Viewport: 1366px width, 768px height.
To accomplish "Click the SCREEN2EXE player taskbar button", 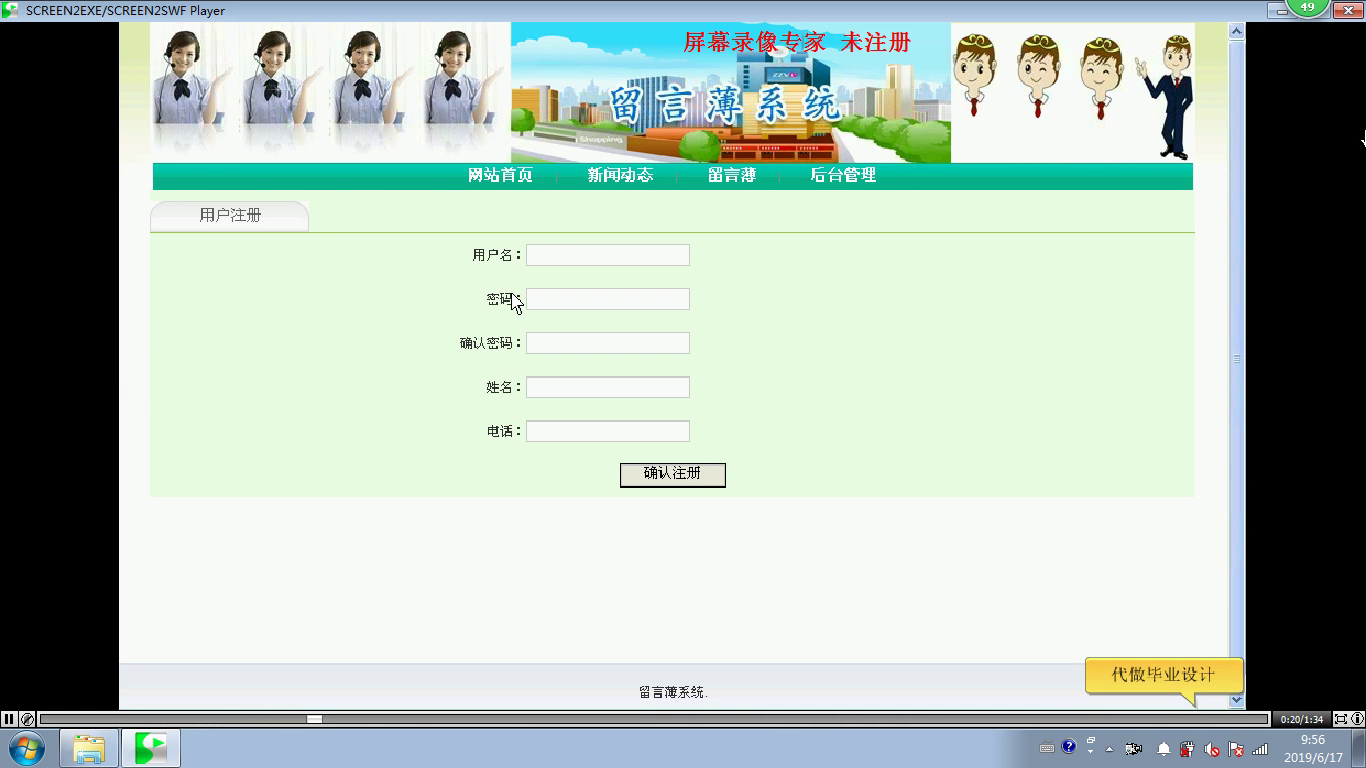I will tap(151, 748).
